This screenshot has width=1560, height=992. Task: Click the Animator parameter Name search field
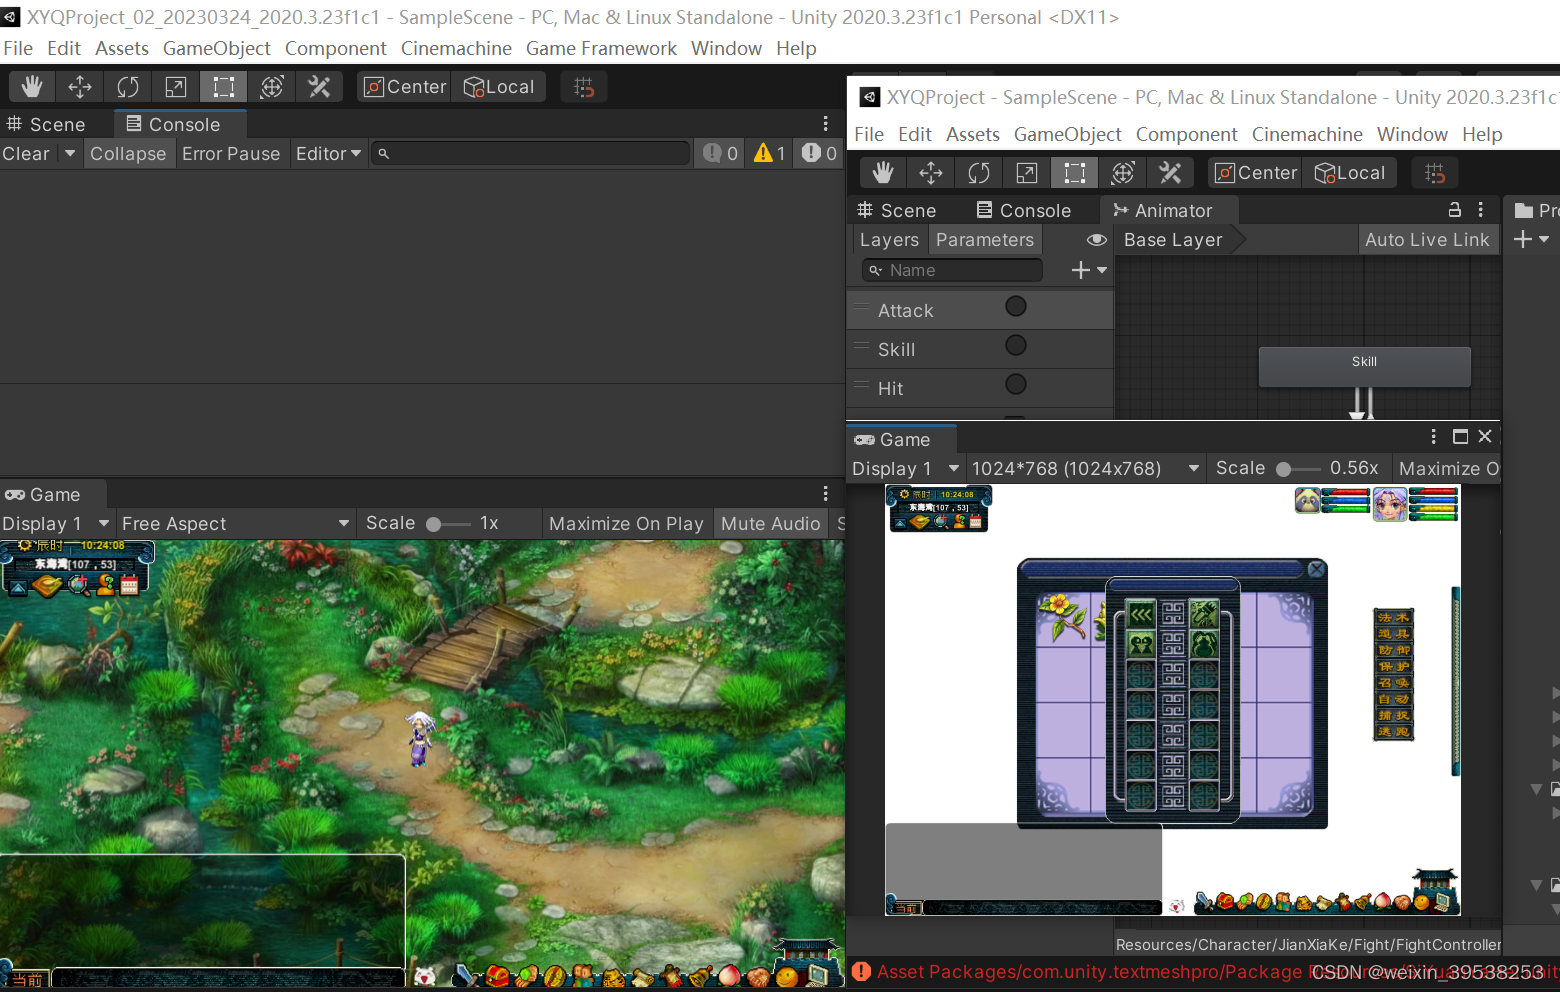point(952,270)
